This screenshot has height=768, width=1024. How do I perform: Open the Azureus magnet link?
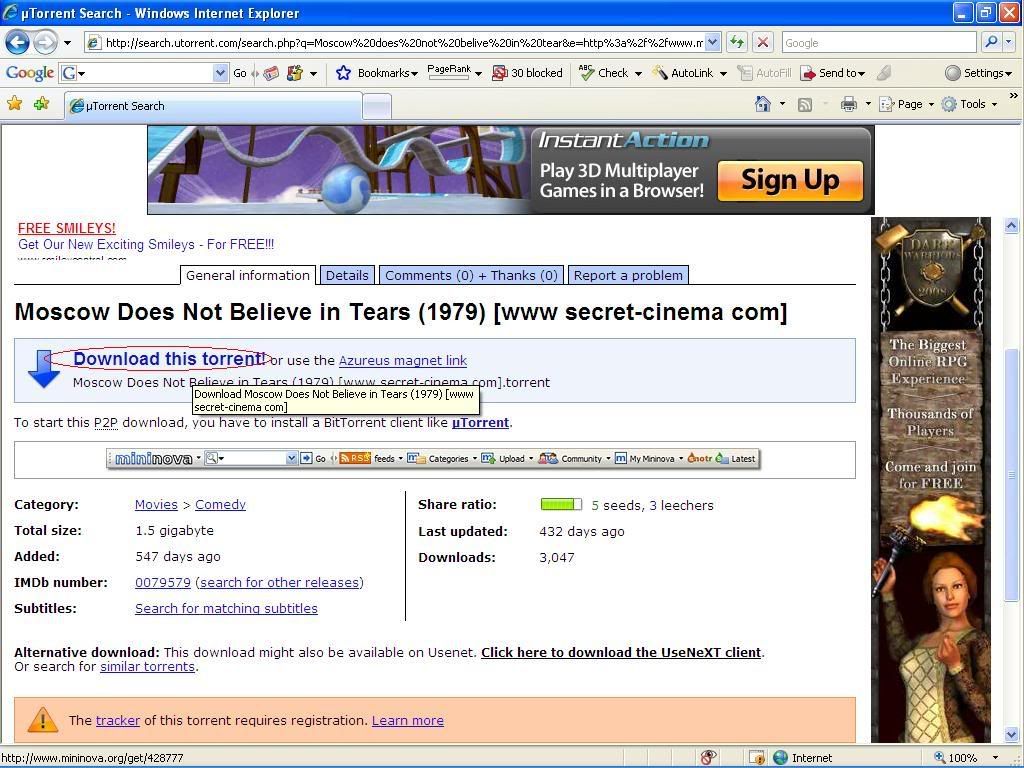coord(402,360)
